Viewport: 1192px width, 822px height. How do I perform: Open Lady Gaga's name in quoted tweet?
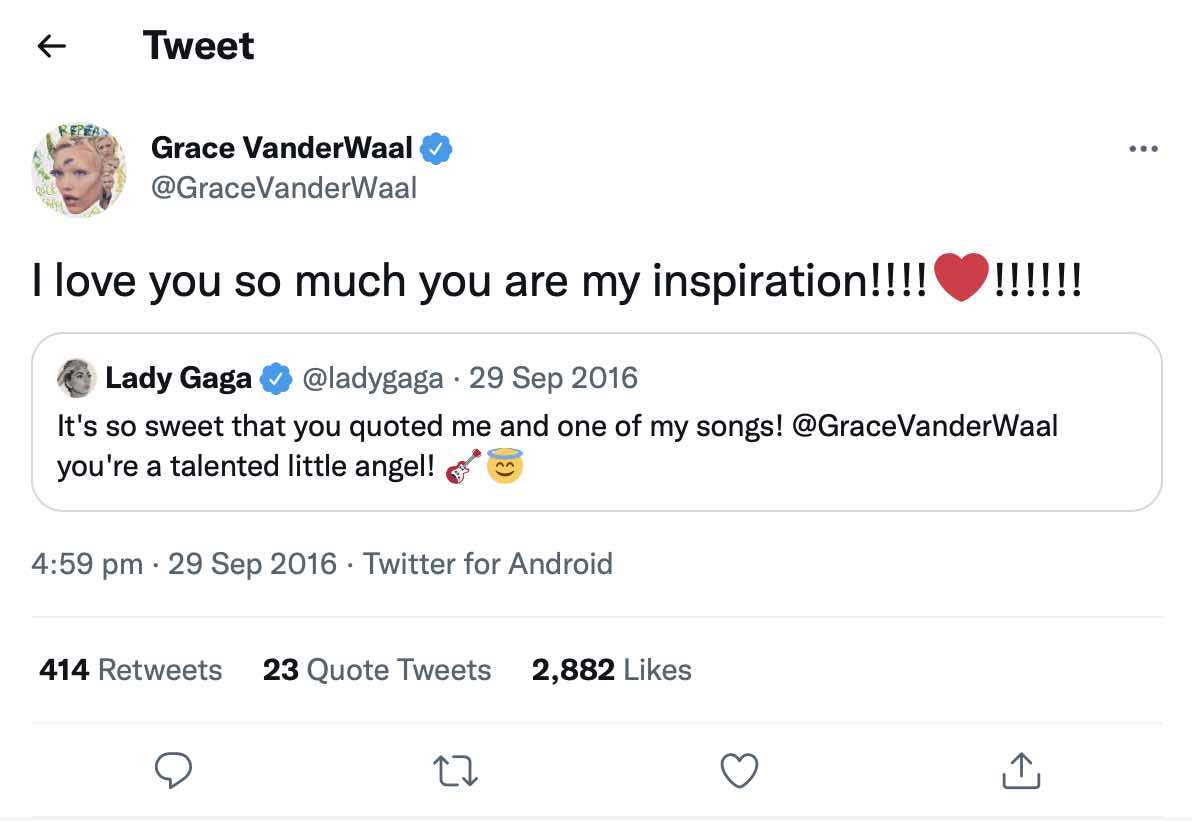point(178,378)
